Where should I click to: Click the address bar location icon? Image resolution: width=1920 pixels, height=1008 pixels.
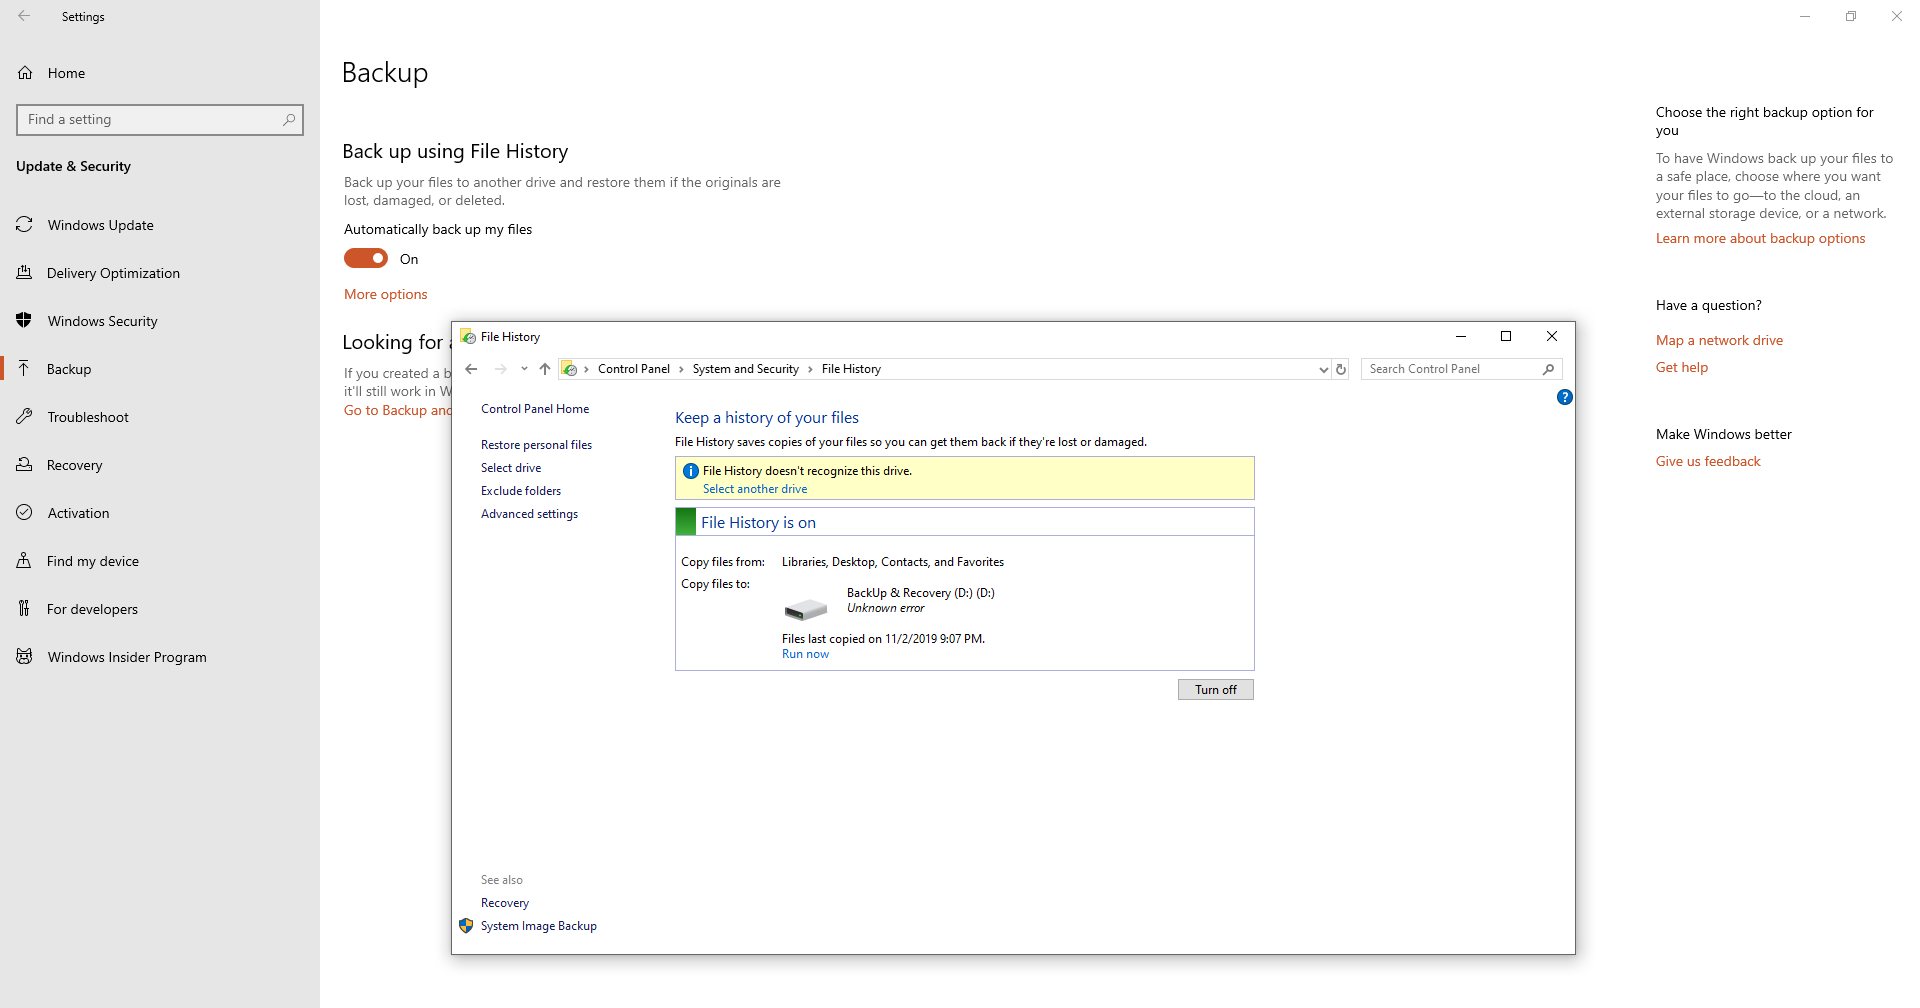pyautogui.click(x=569, y=369)
